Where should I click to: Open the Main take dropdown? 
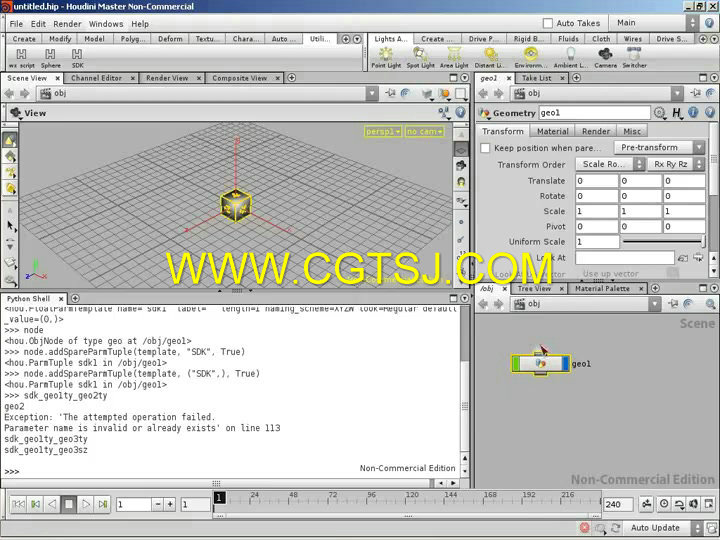(653, 23)
